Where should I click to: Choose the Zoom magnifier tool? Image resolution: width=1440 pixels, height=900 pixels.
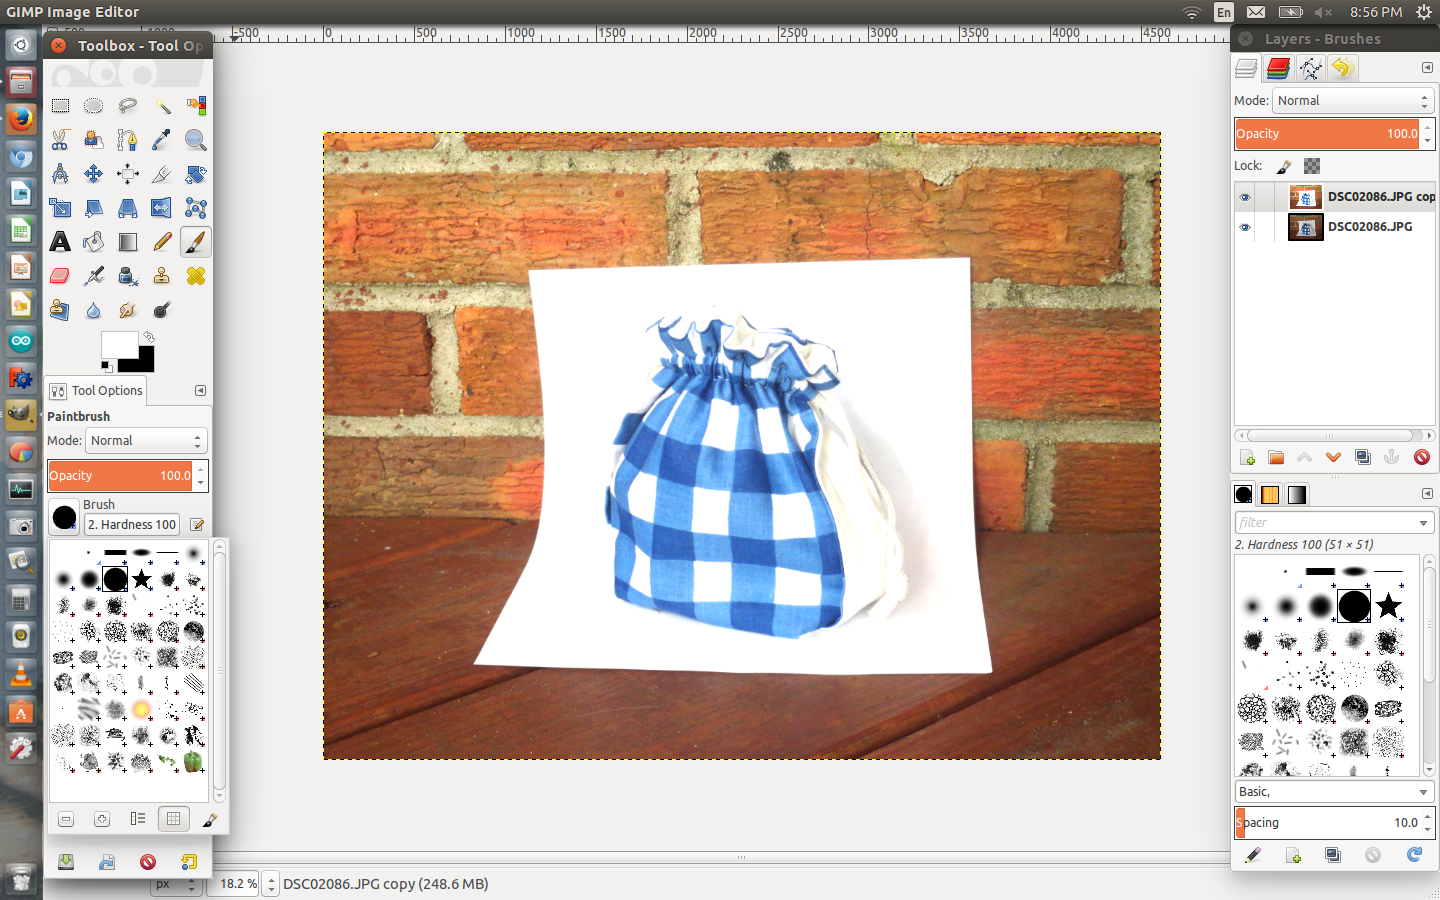[196, 140]
